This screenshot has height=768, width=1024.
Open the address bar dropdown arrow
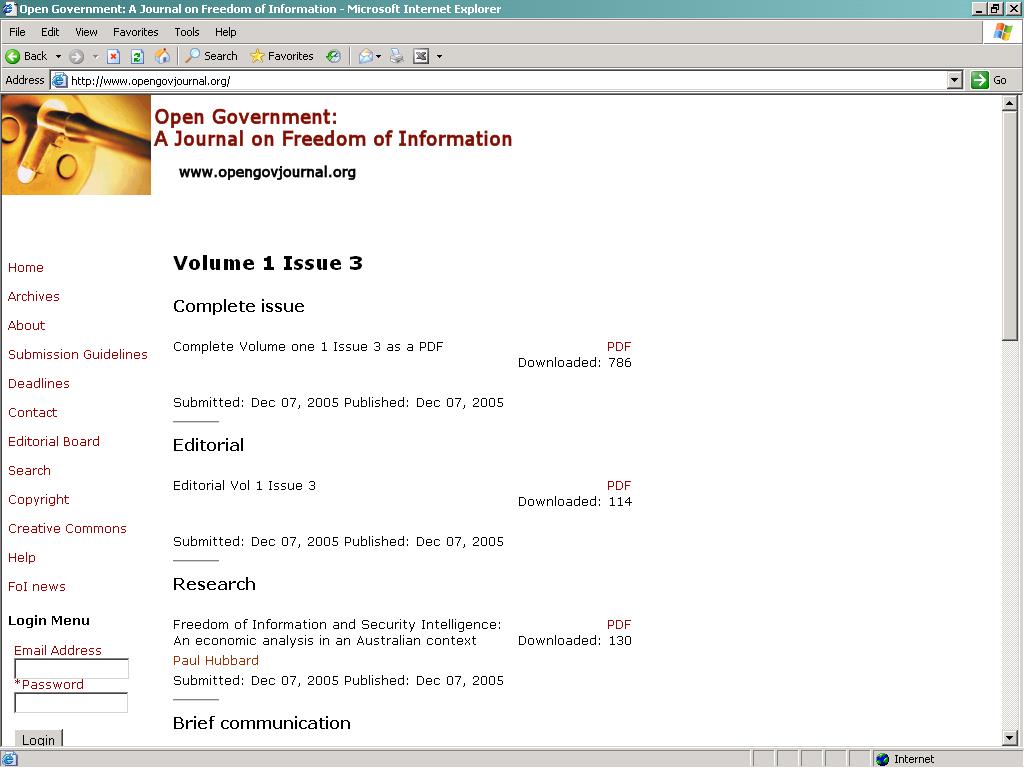pyautogui.click(x=955, y=80)
